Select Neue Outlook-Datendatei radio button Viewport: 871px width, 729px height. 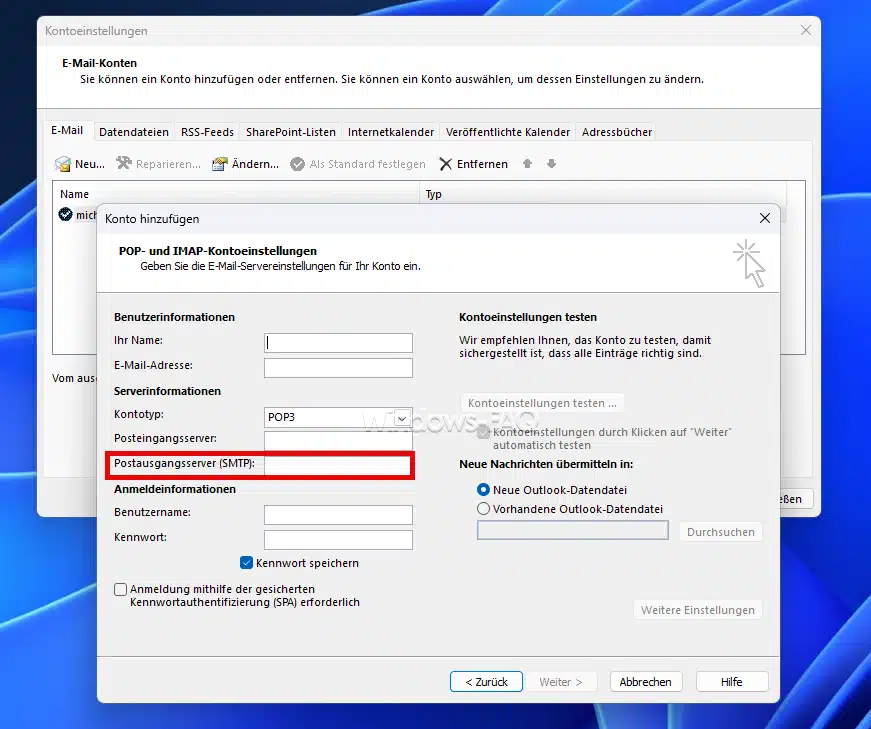(484, 489)
